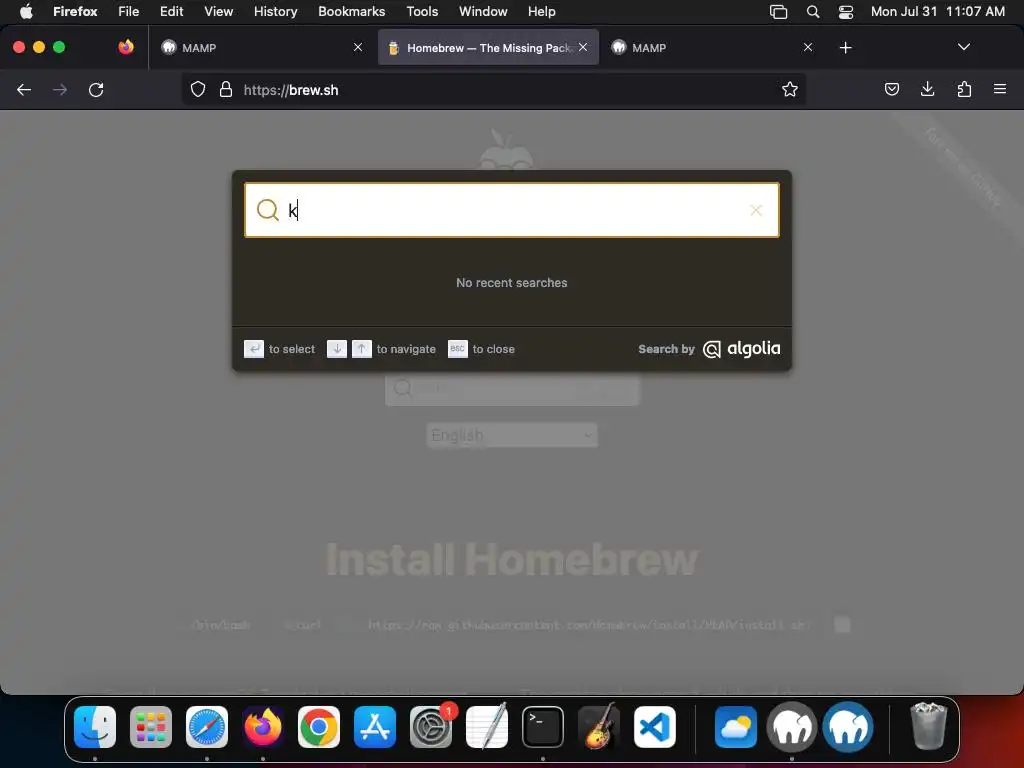Expand the list all tabs chevron
The width and height of the screenshot is (1024, 768).
(x=963, y=47)
